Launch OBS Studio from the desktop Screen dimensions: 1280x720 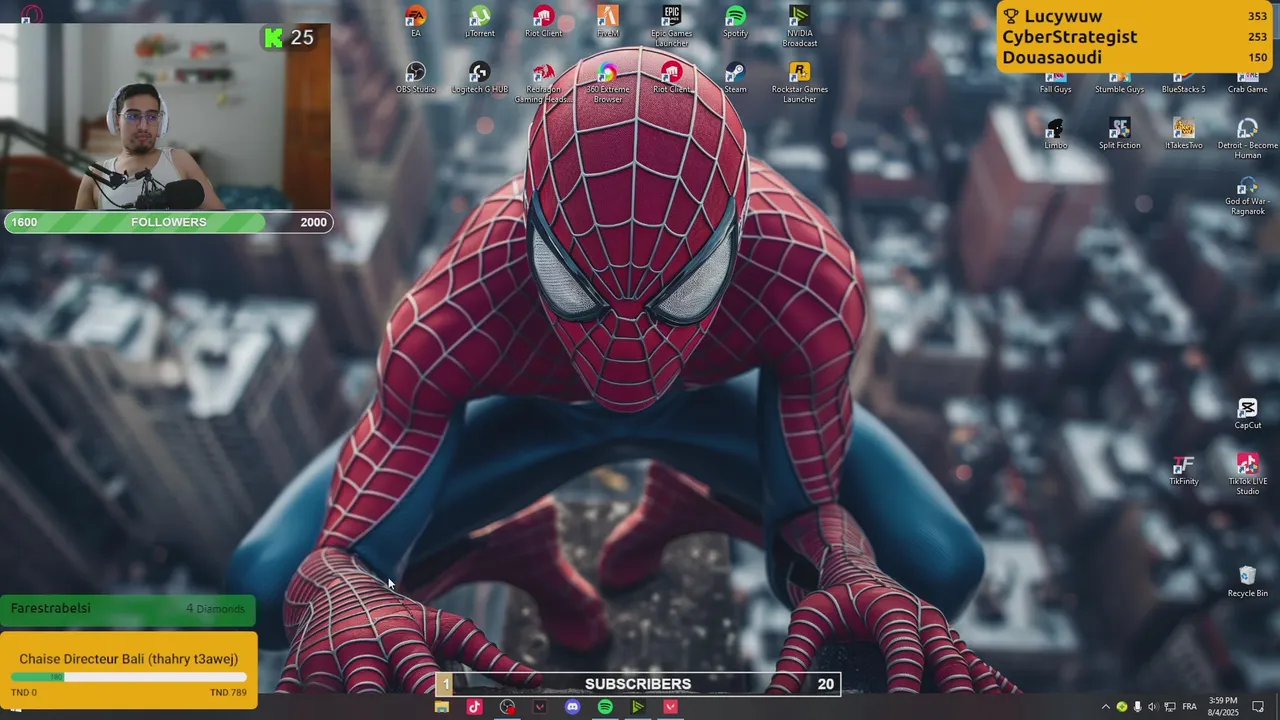[x=416, y=78]
